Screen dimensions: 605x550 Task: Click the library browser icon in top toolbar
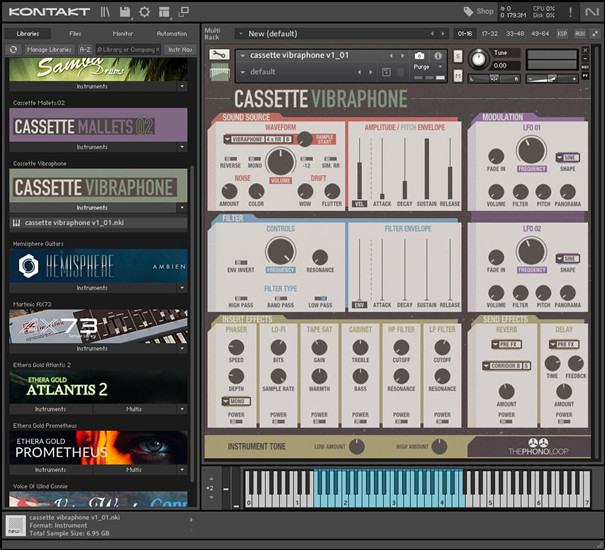pos(105,12)
